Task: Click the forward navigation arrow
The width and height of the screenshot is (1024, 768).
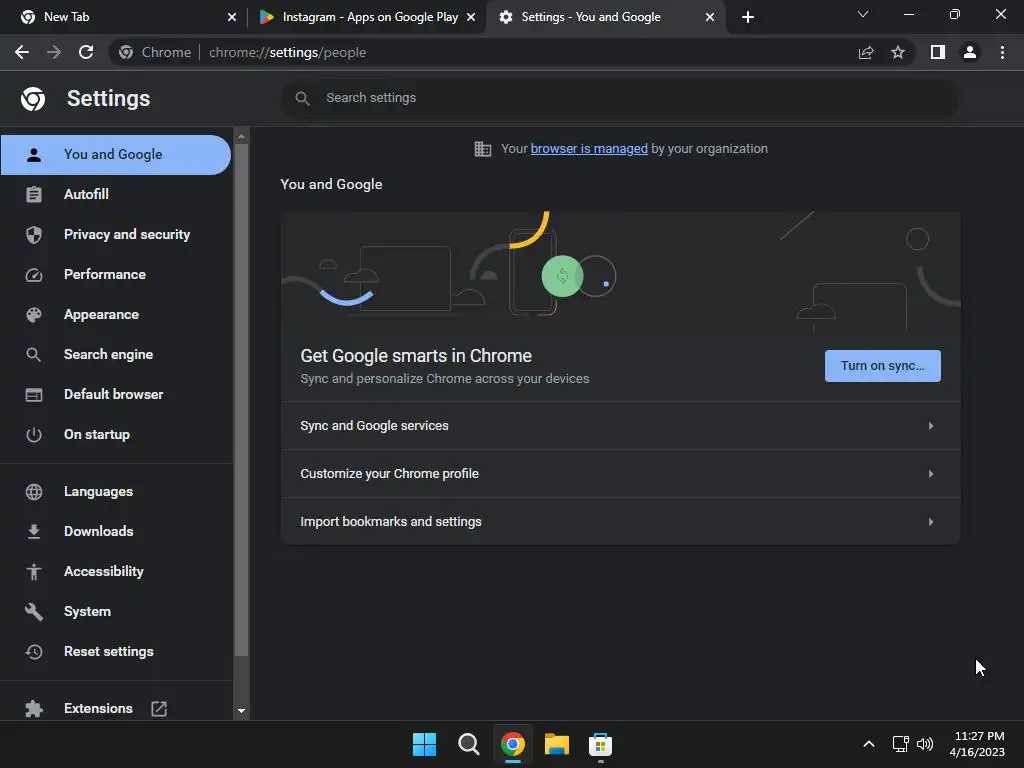Action: (54, 52)
